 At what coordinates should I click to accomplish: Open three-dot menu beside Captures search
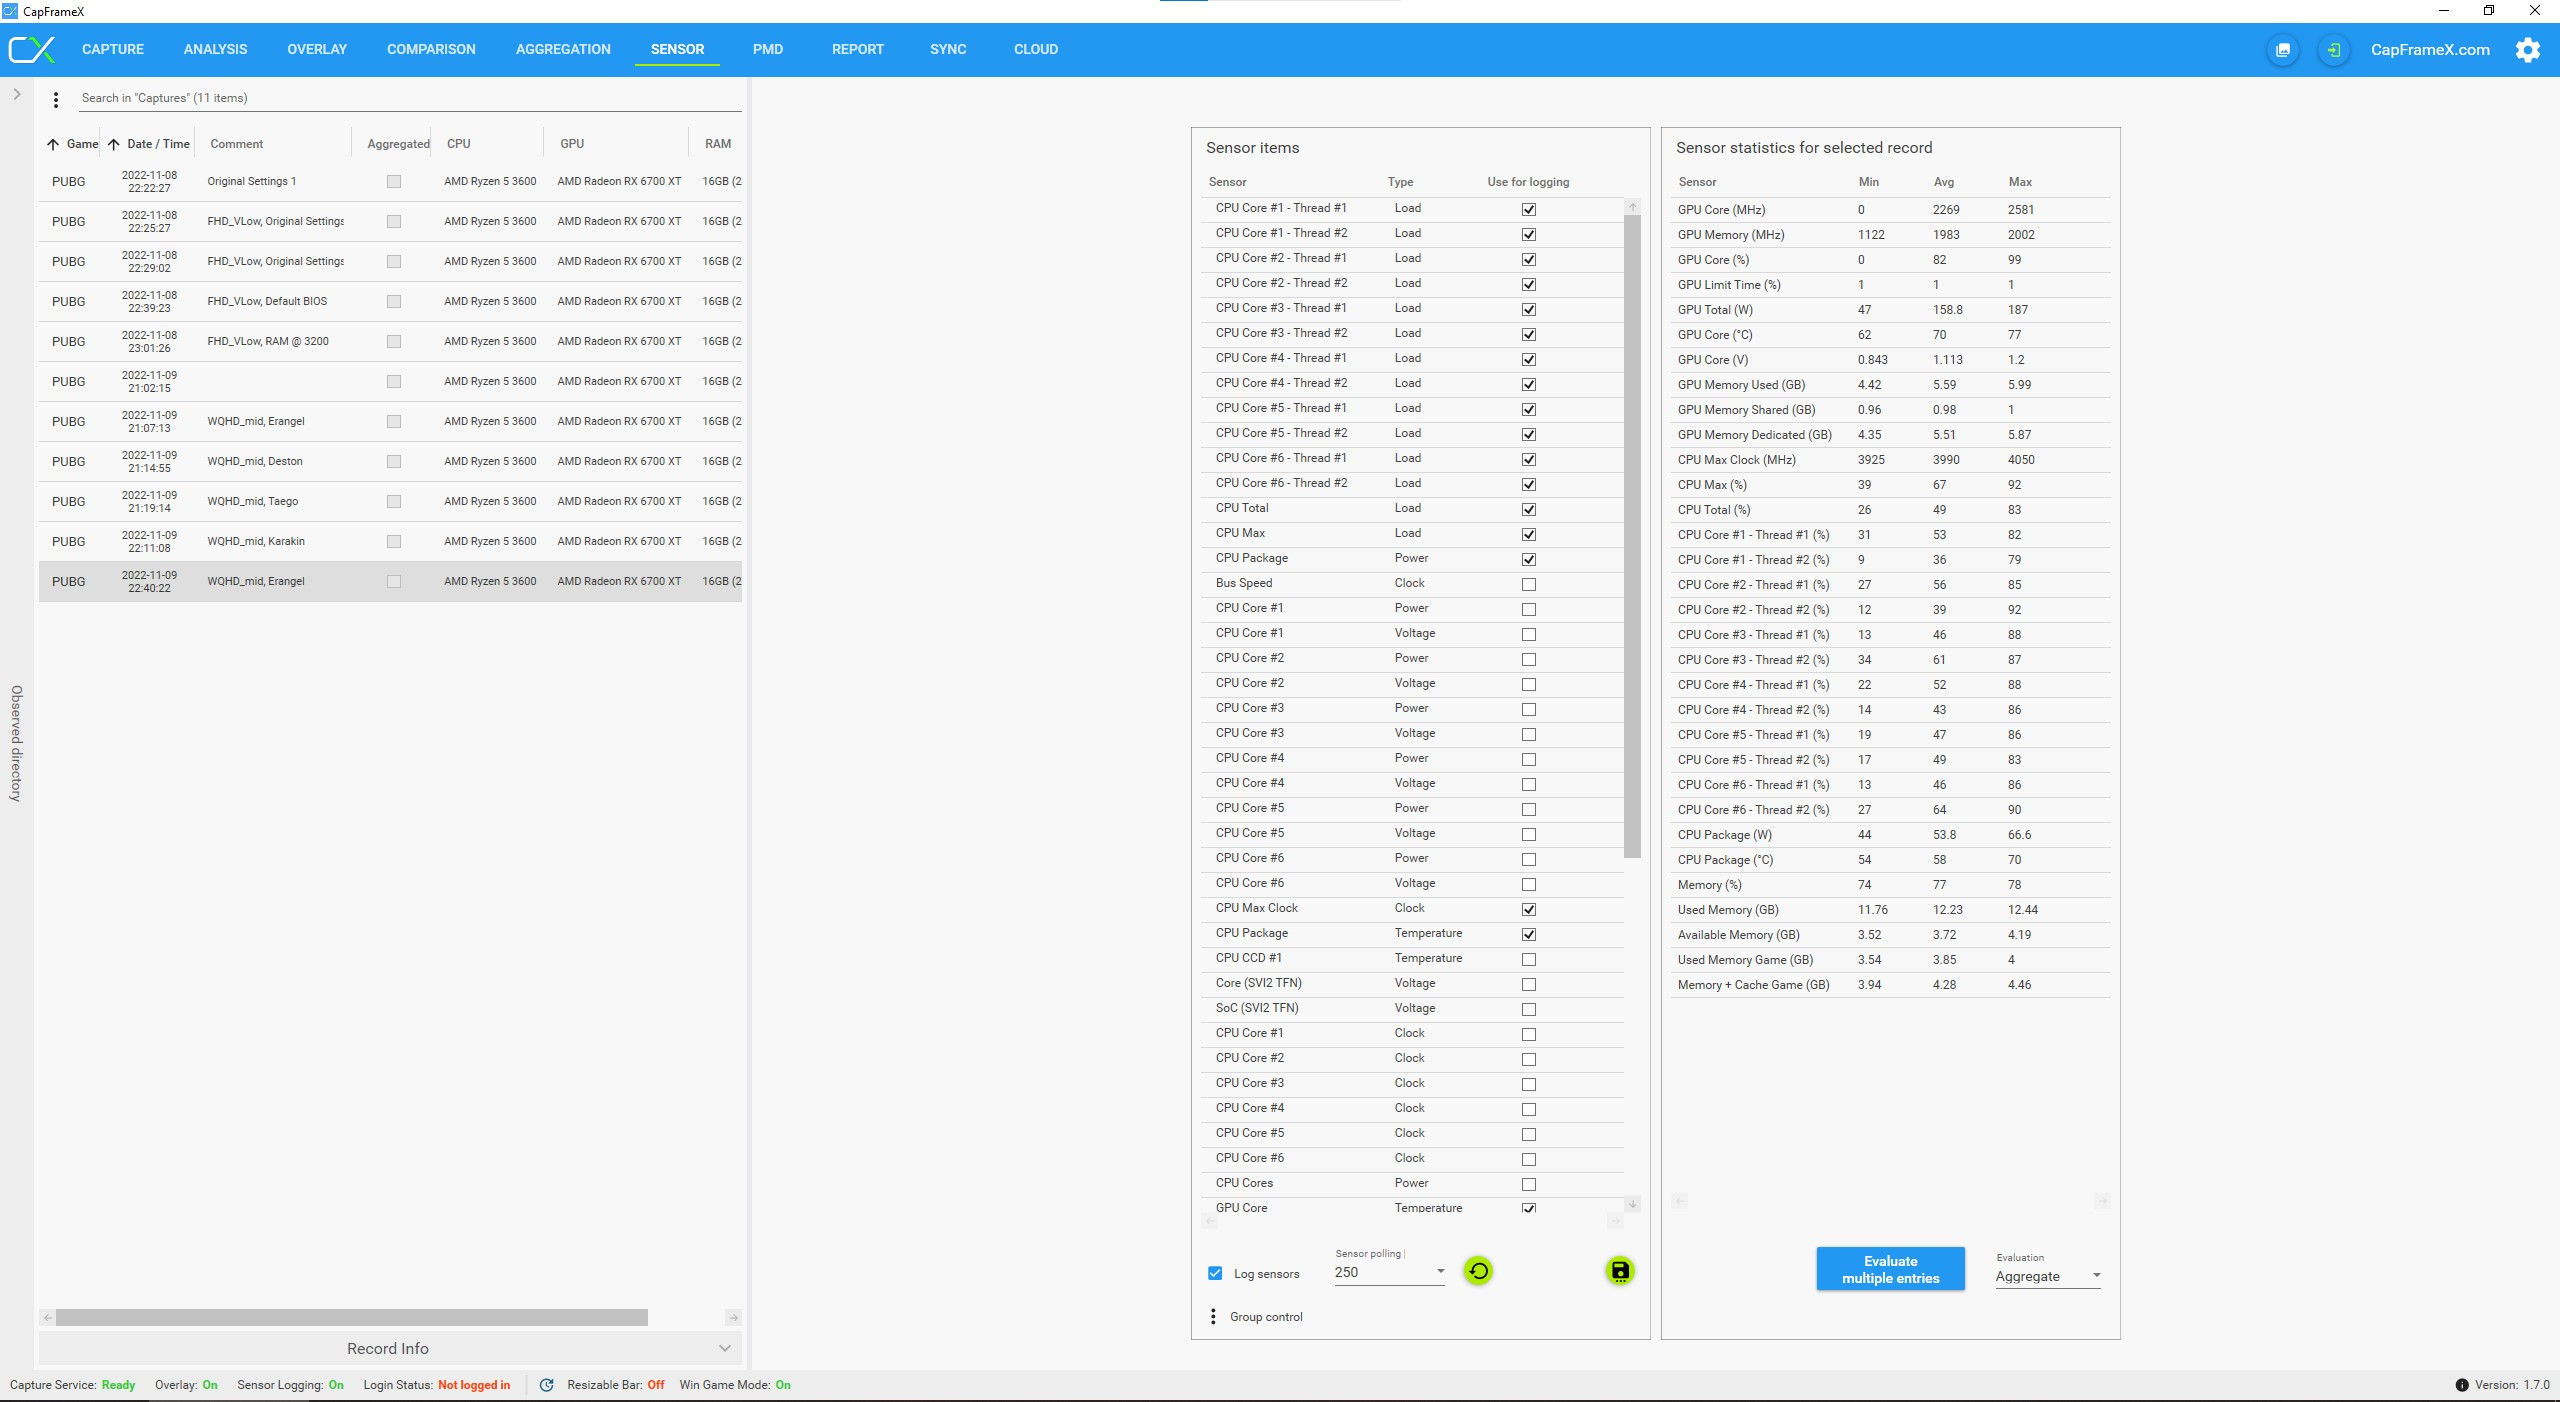pyautogui.click(x=56, y=99)
